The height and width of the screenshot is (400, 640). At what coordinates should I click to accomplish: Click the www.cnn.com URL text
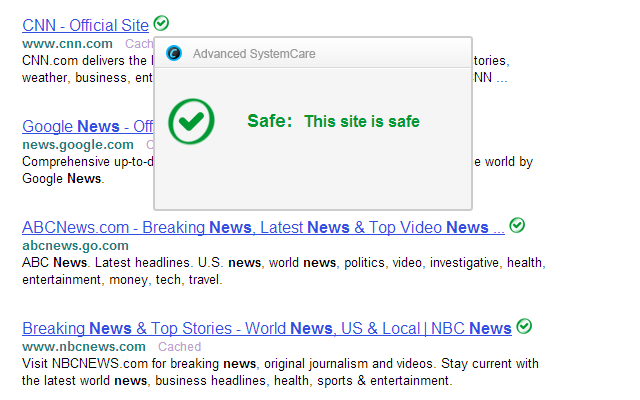click(x=67, y=44)
